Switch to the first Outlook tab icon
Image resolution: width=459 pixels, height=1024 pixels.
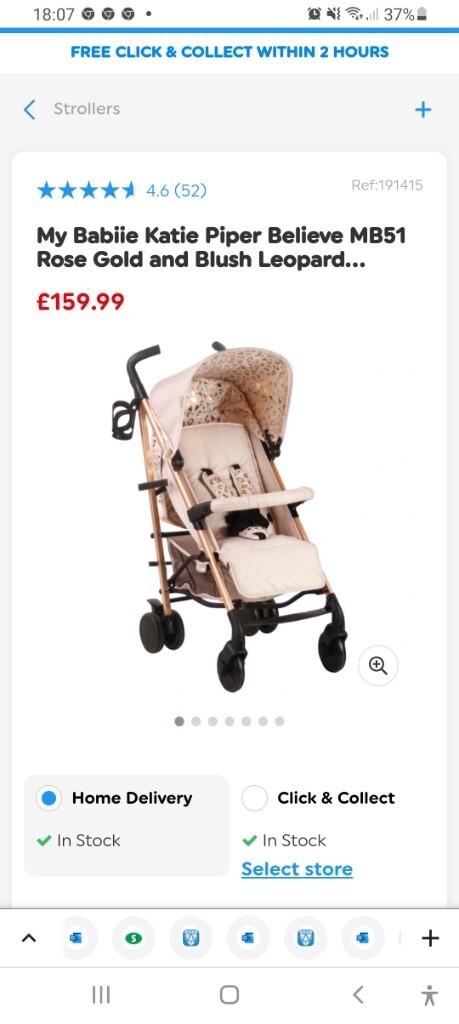pos(76,938)
